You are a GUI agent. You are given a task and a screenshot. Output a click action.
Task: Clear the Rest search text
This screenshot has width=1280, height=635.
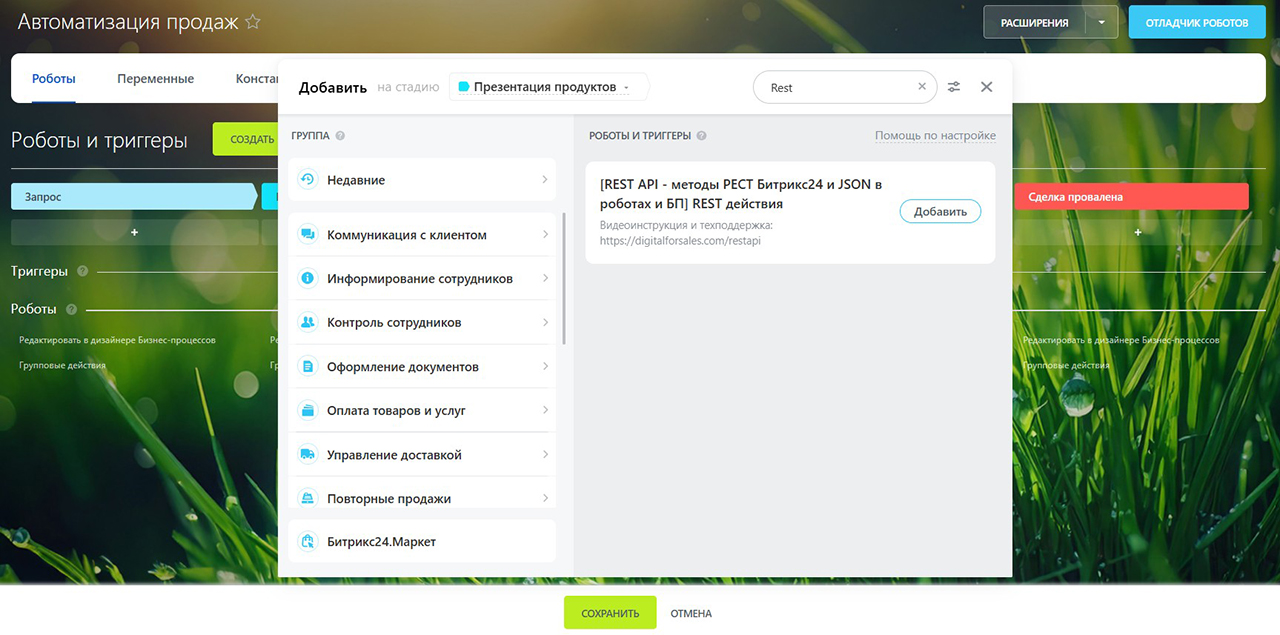click(922, 87)
